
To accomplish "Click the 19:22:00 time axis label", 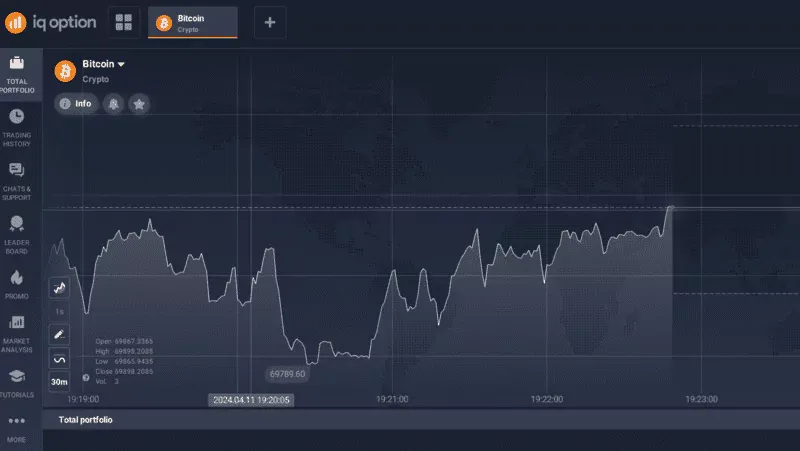I will (547, 399).
